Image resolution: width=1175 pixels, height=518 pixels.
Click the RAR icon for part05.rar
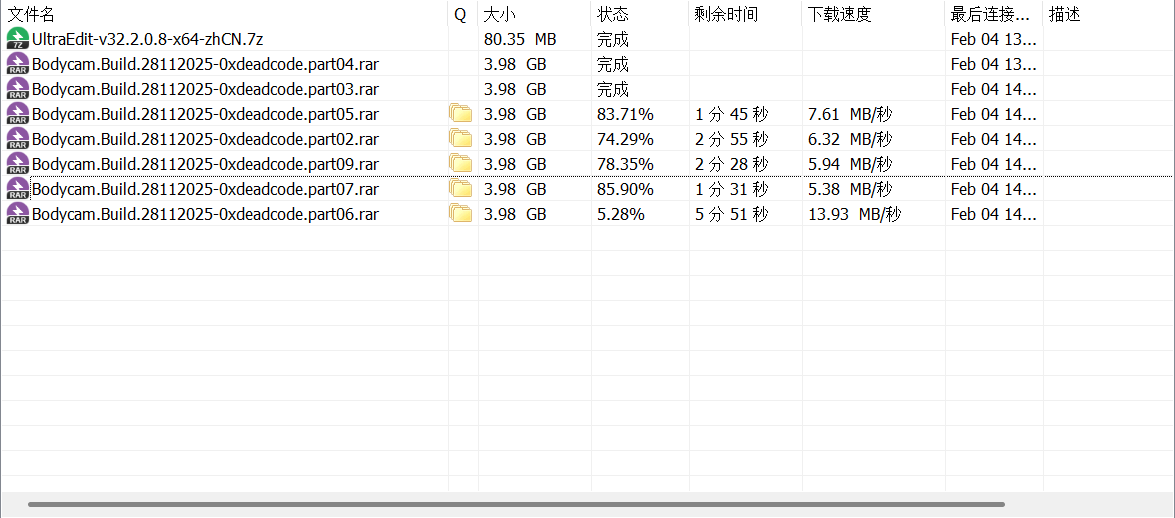[x=17, y=114]
